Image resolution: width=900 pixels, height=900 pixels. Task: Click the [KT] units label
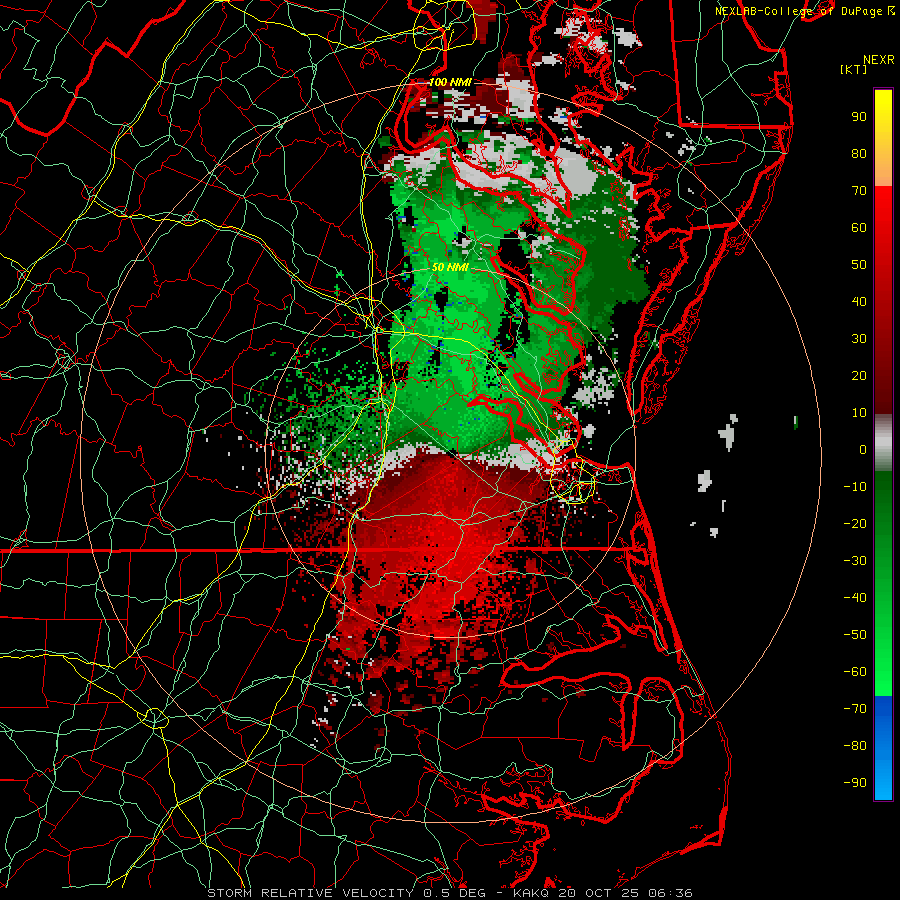click(x=854, y=69)
